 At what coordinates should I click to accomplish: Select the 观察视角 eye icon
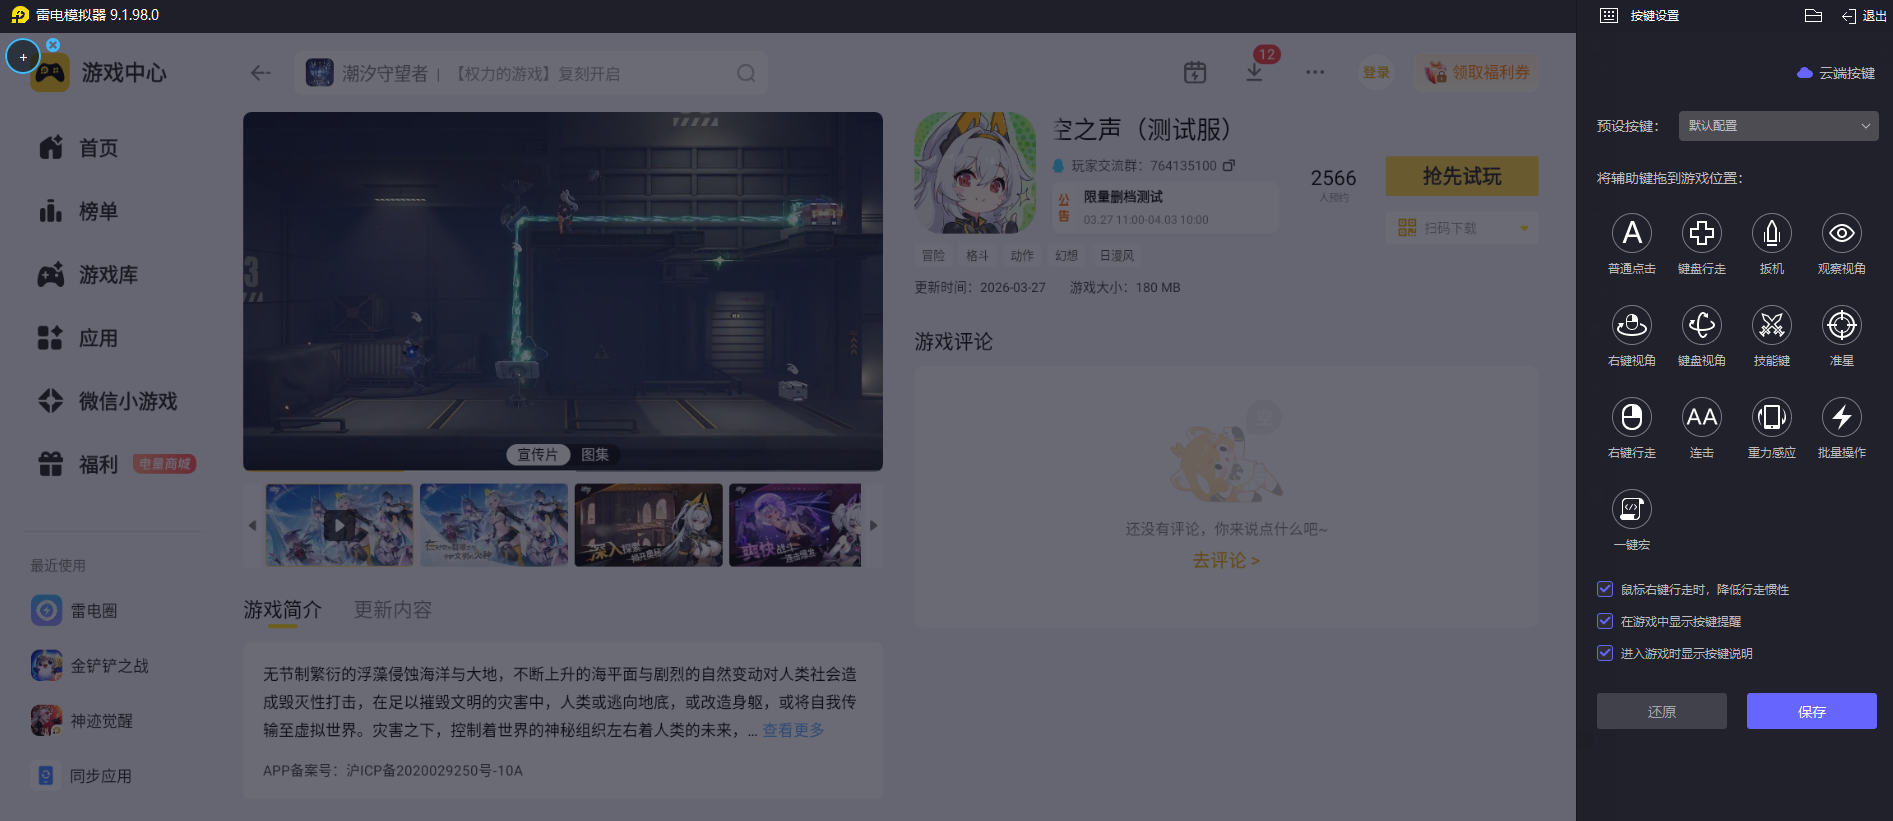[x=1842, y=233]
